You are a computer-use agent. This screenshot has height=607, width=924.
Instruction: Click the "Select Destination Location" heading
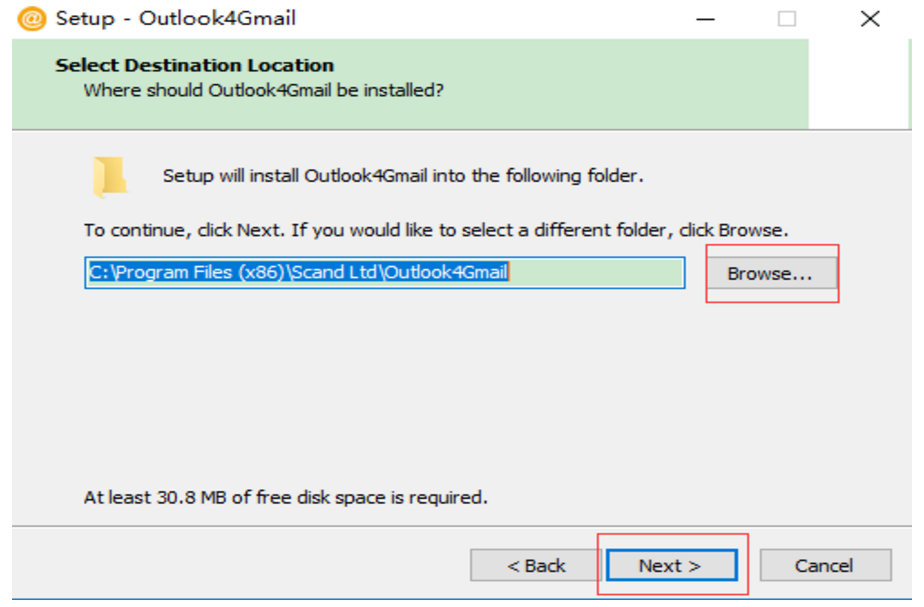tap(195, 66)
